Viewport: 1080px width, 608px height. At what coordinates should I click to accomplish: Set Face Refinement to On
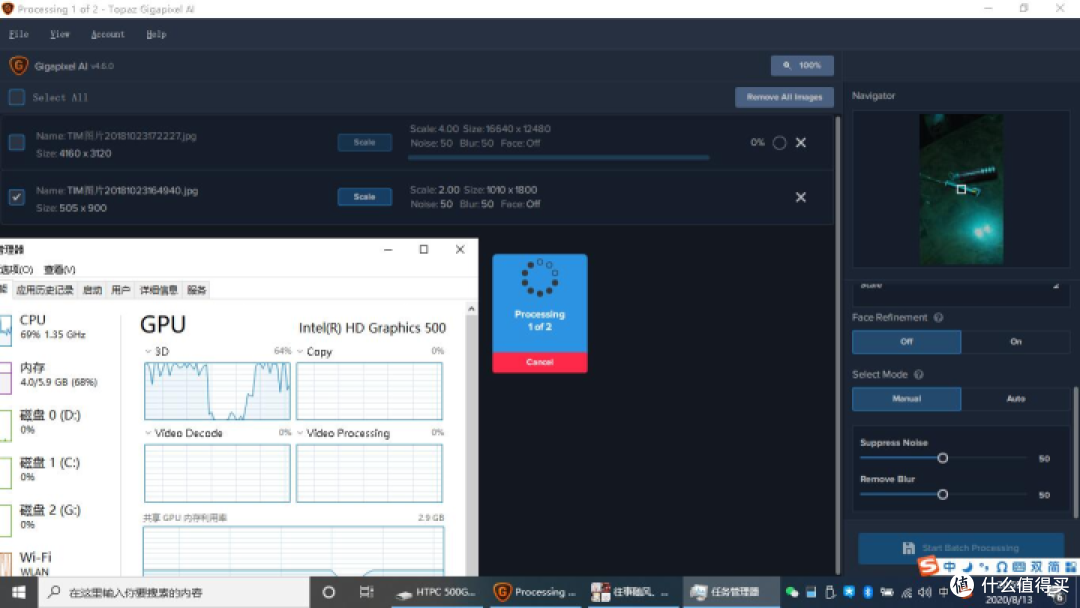point(1015,342)
